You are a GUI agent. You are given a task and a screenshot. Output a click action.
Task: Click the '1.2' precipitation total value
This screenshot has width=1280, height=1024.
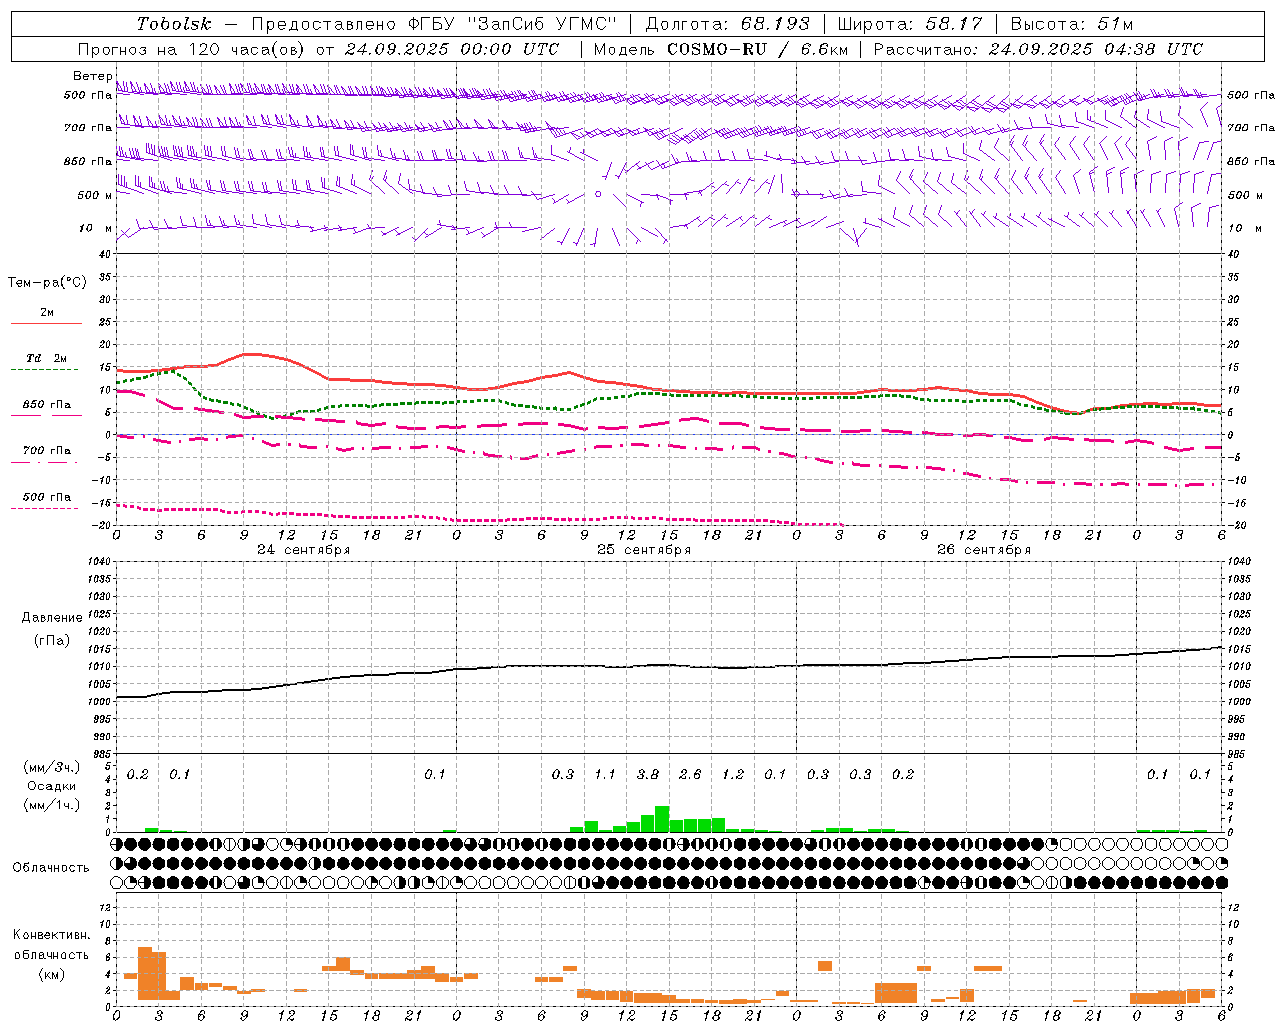(x=733, y=774)
